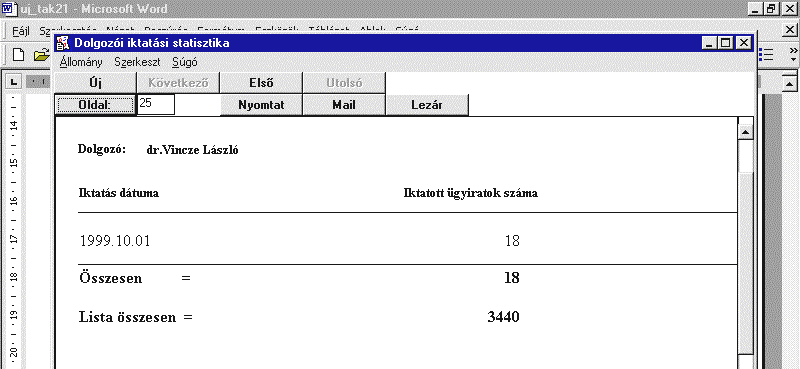Click the Lezár button
Image resolution: width=800 pixels, height=369 pixels.
click(x=427, y=105)
